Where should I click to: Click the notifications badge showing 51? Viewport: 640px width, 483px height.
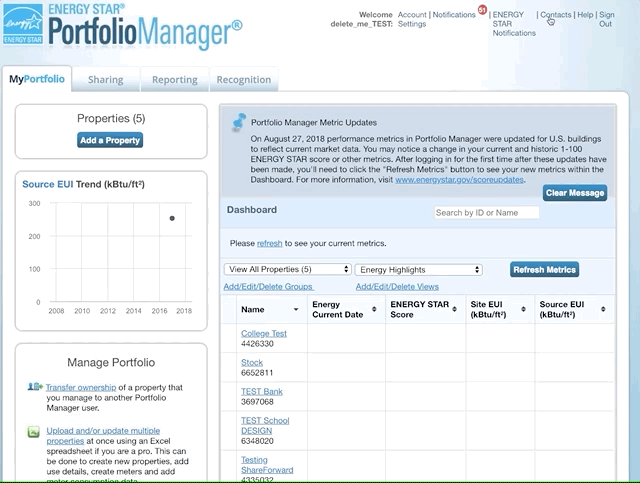(482, 9)
